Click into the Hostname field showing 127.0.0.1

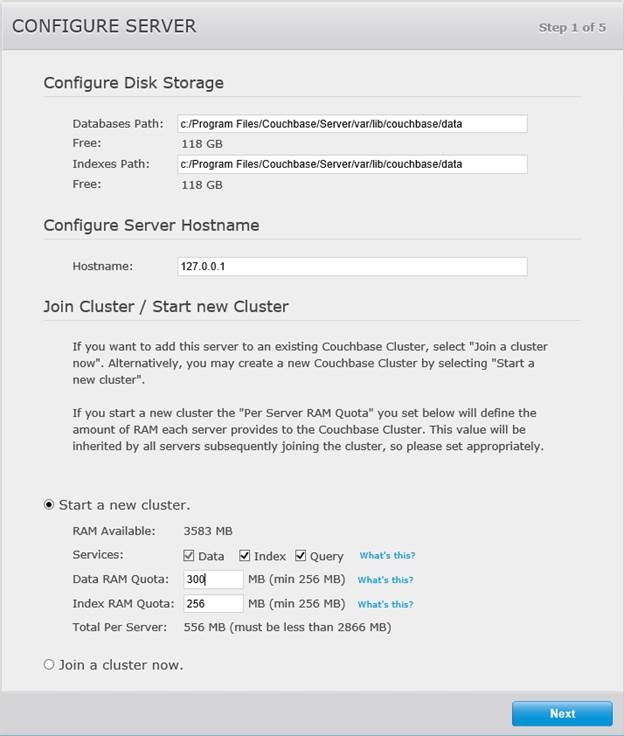pyautogui.click(x=352, y=267)
